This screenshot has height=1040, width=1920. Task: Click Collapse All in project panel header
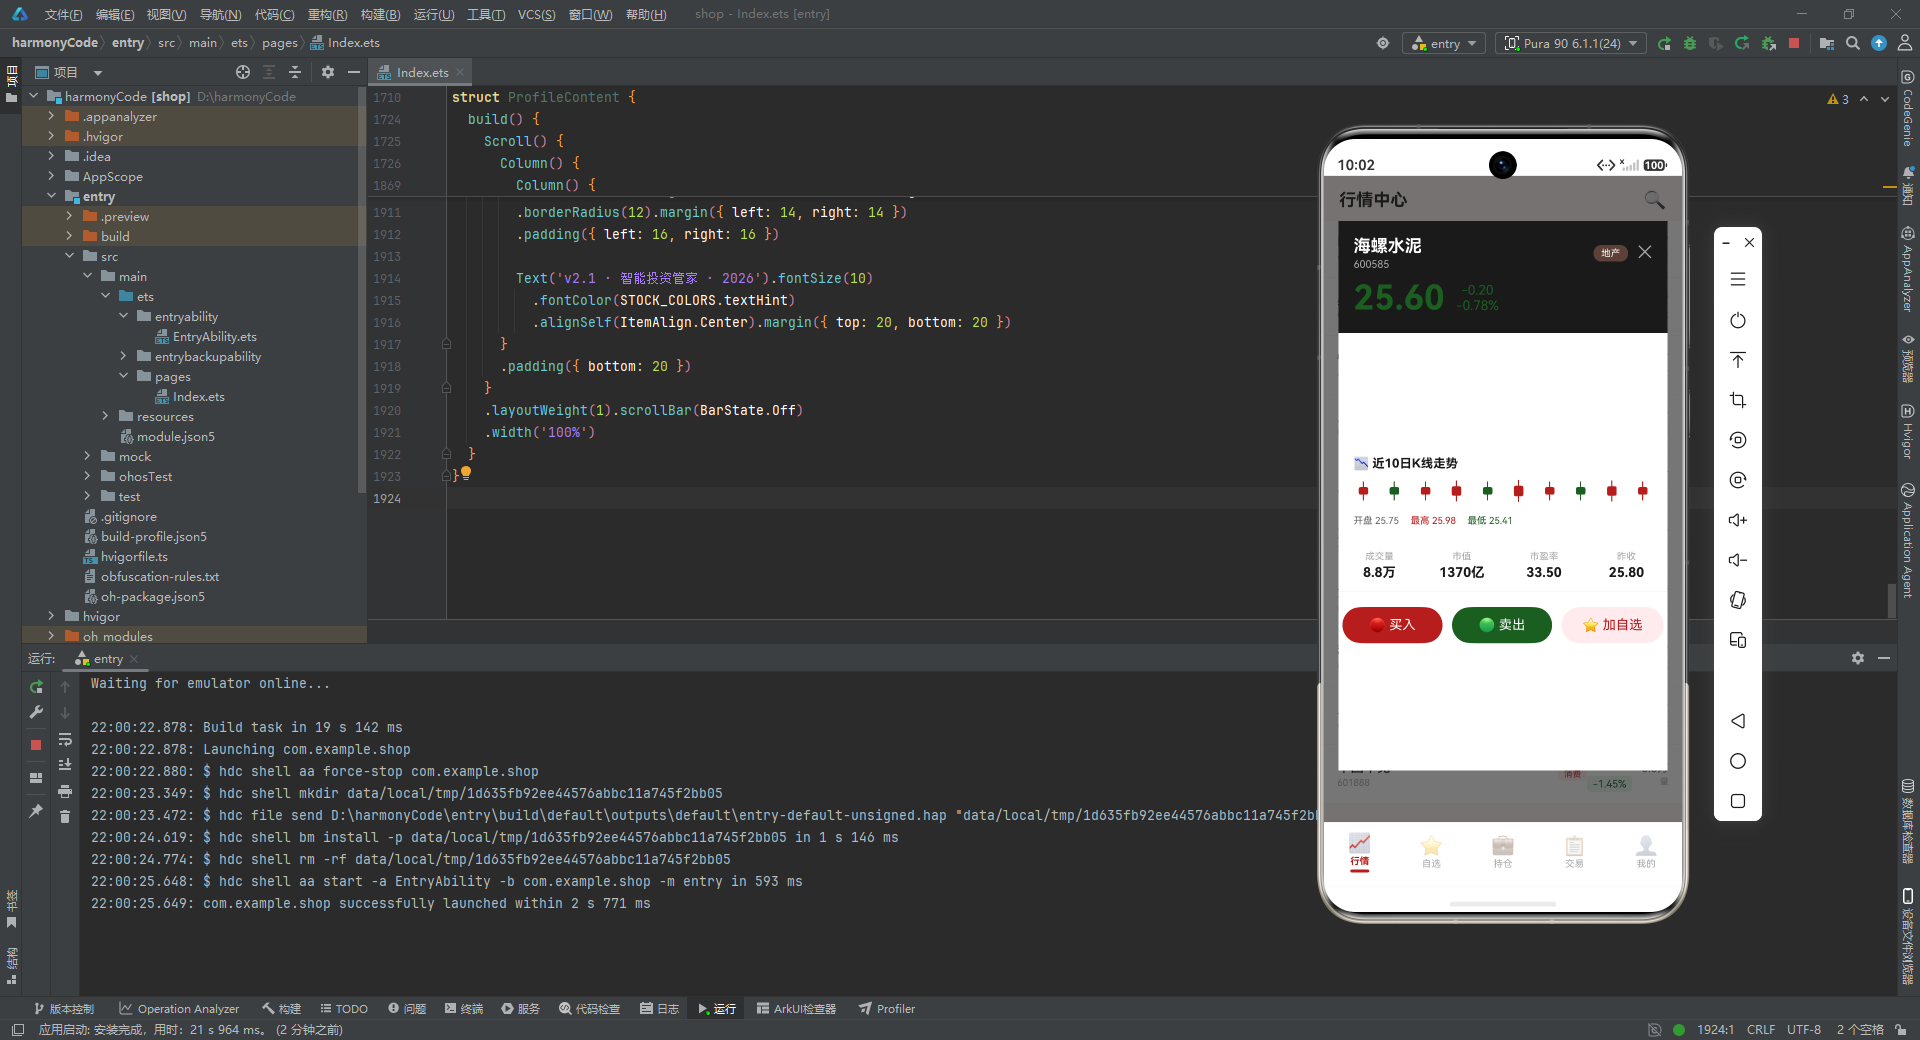pos(295,72)
